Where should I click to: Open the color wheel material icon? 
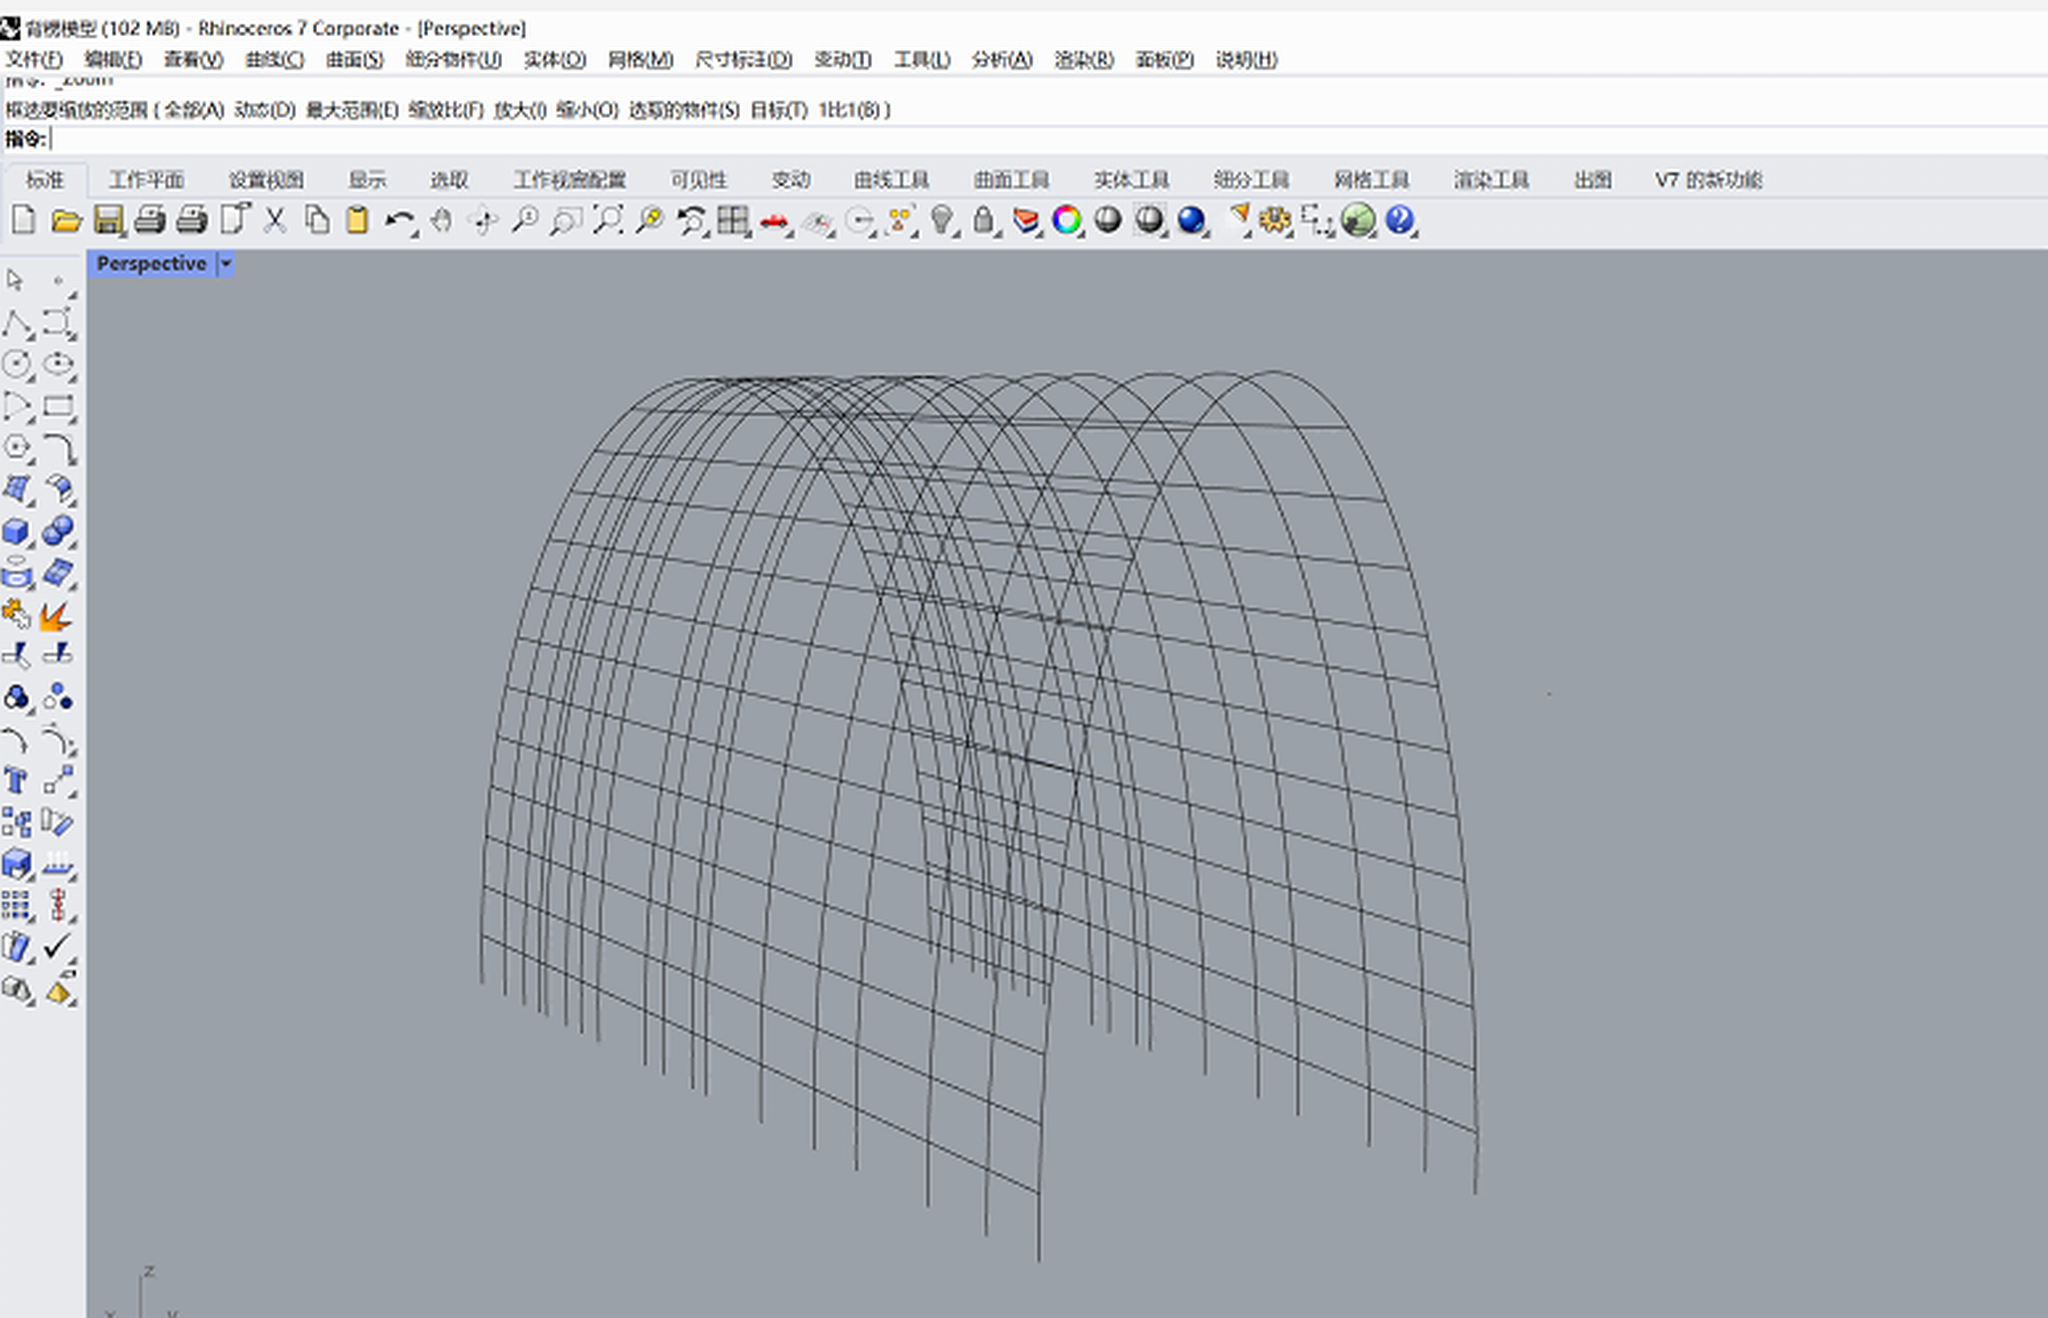[1066, 220]
